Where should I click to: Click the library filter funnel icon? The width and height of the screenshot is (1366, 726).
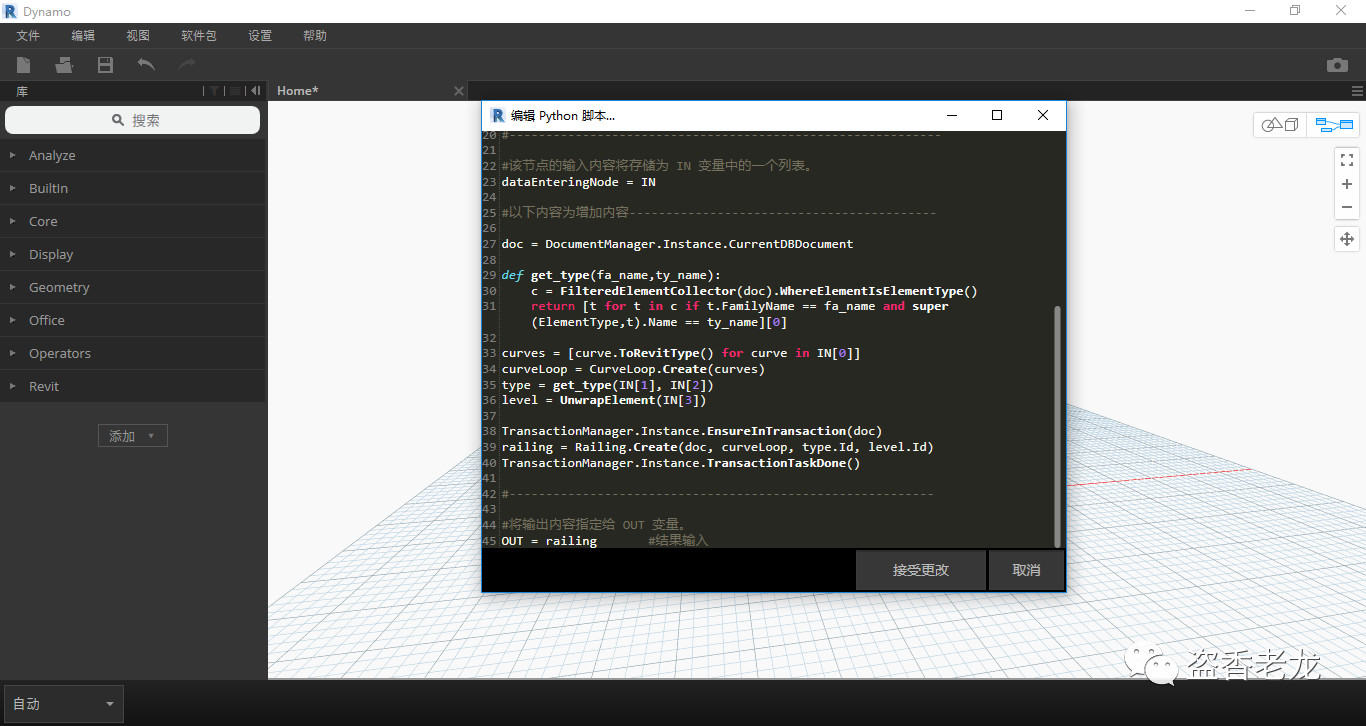pyautogui.click(x=213, y=91)
